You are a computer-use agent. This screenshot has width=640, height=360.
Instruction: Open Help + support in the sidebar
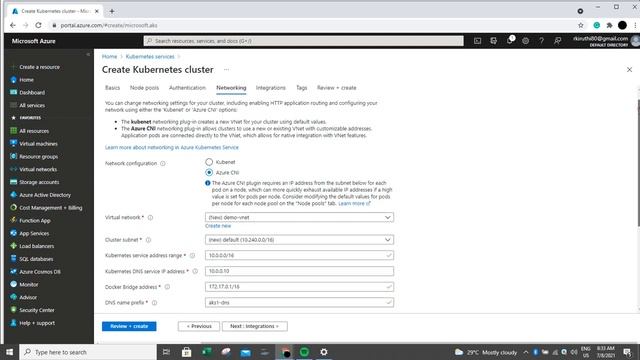coord(37,323)
